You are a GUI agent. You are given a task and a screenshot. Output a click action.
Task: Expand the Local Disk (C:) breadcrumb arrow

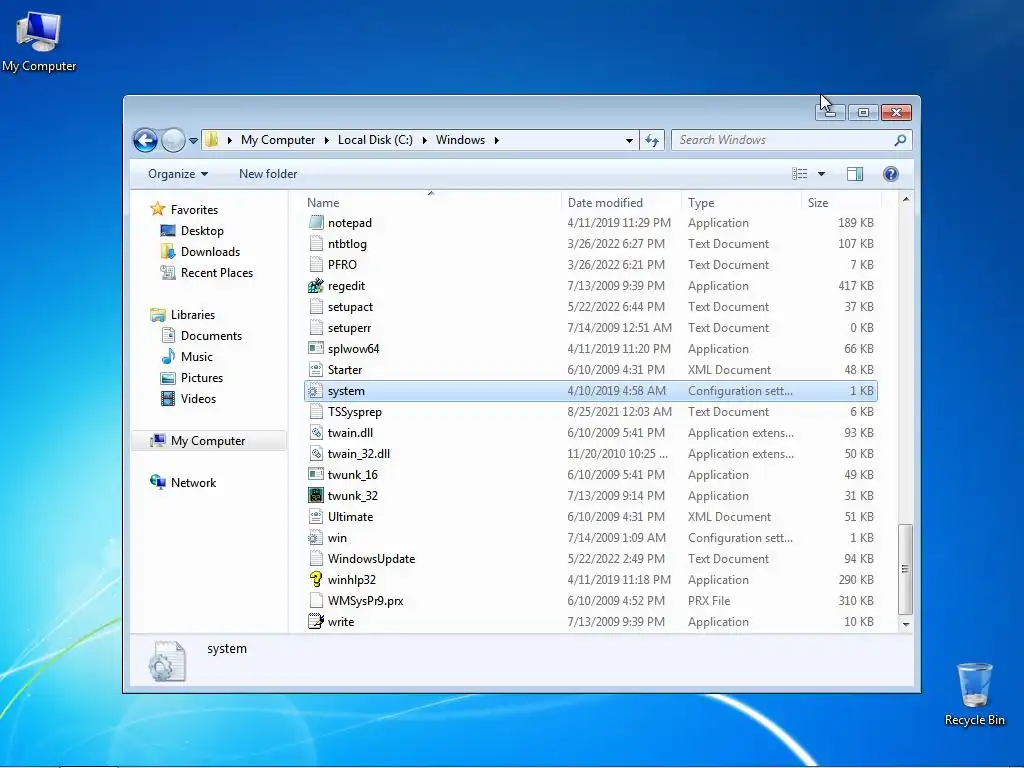point(424,140)
